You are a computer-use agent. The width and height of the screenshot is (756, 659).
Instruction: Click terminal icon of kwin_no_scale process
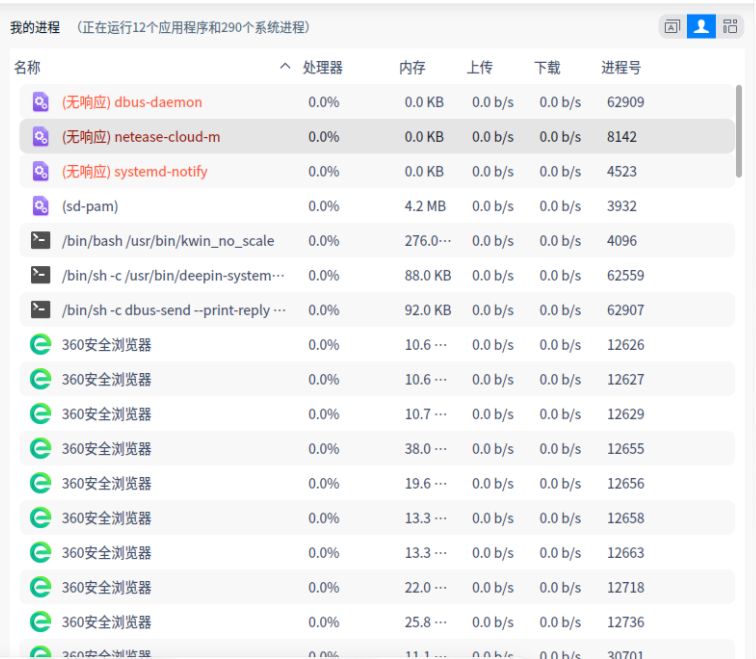[x=40, y=240]
